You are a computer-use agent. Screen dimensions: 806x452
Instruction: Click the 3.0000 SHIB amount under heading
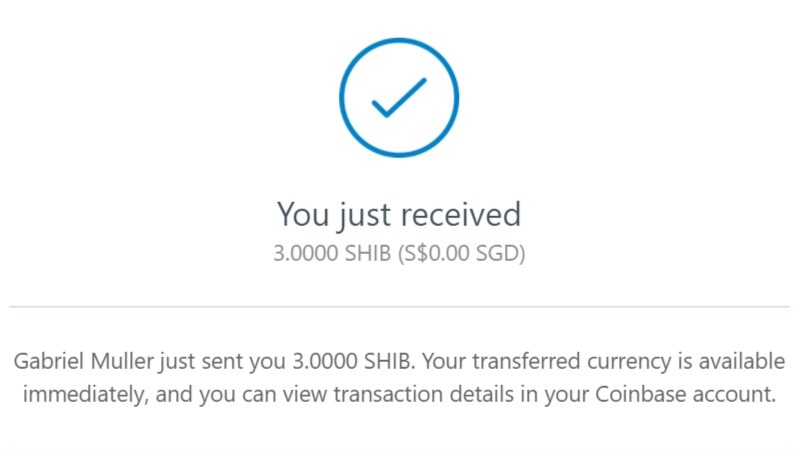point(332,253)
